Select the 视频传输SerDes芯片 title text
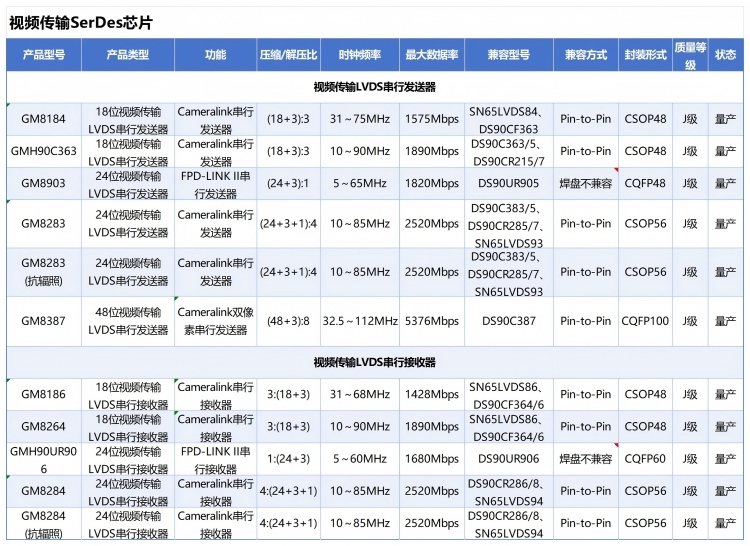Viewport: 750px width, 546px height. point(81,21)
